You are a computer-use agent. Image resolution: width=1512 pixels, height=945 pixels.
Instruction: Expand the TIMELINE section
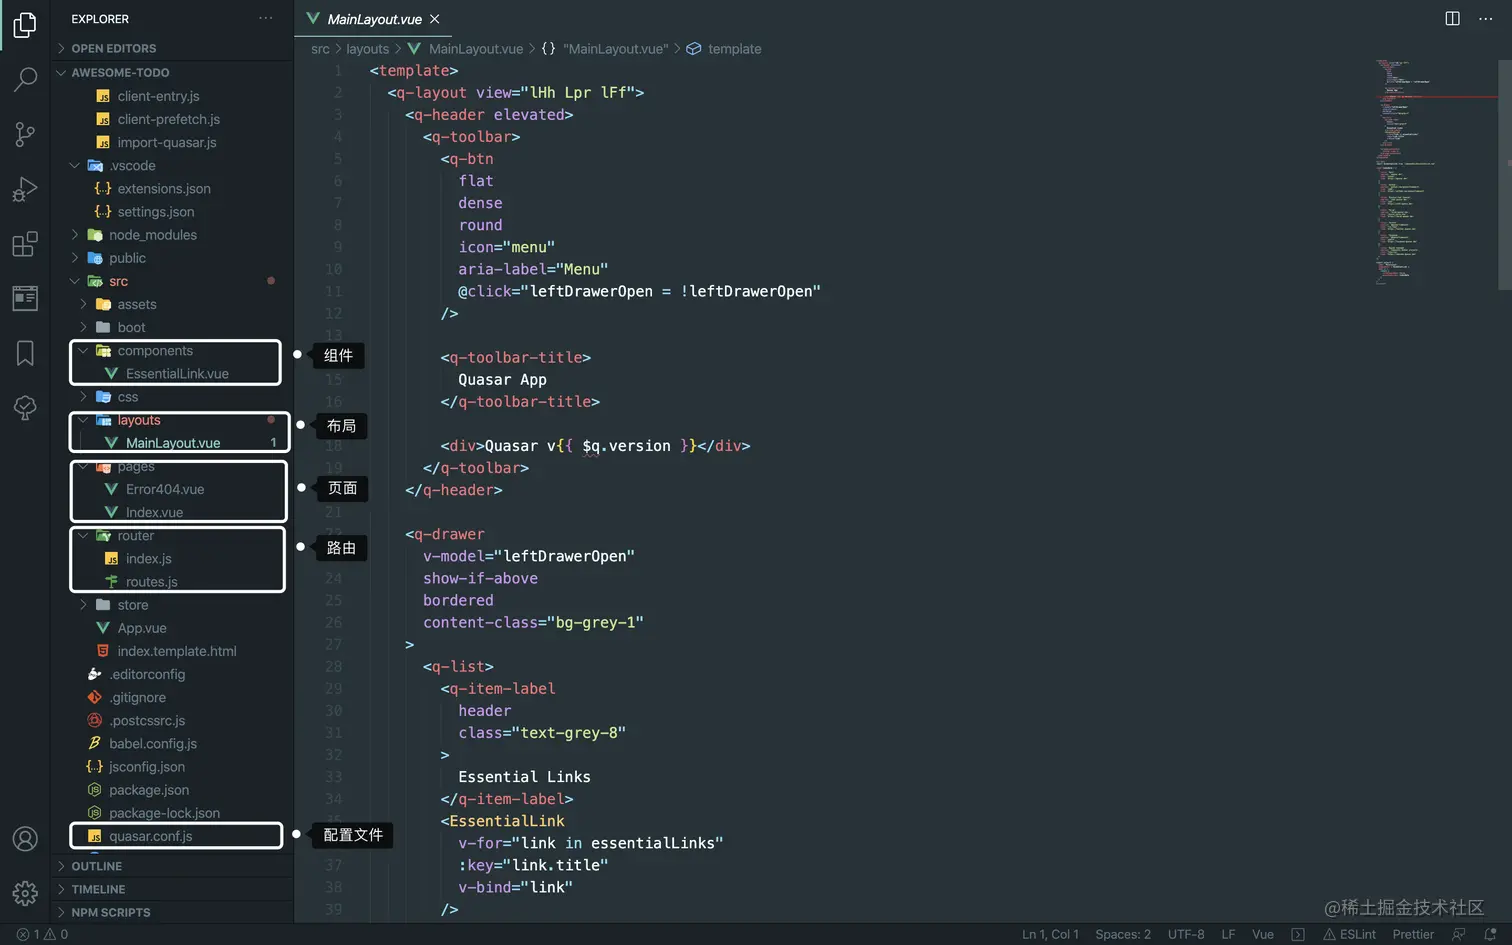point(172,889)
